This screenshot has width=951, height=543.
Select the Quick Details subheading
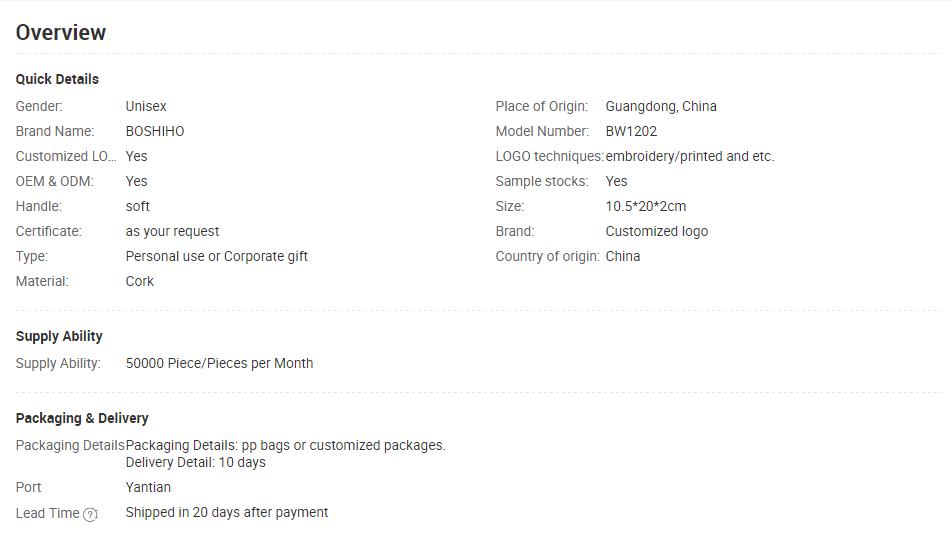57,79
